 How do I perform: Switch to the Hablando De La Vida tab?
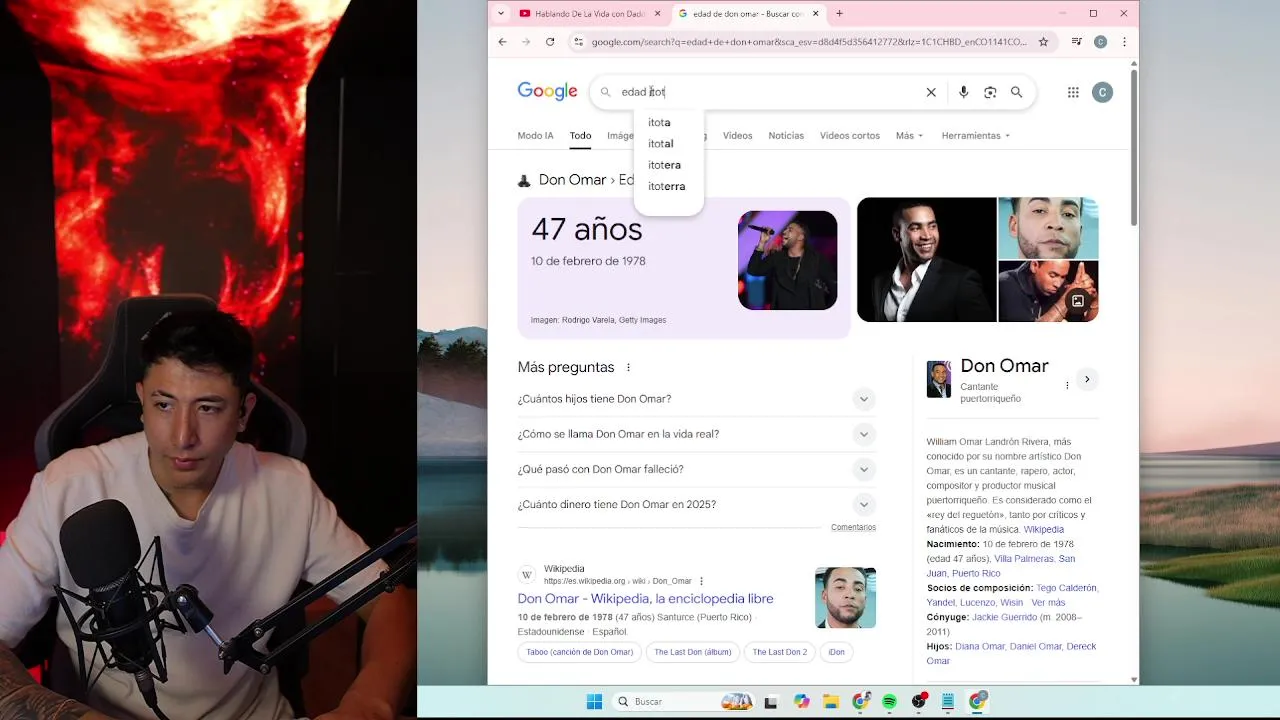click(590, 14)
